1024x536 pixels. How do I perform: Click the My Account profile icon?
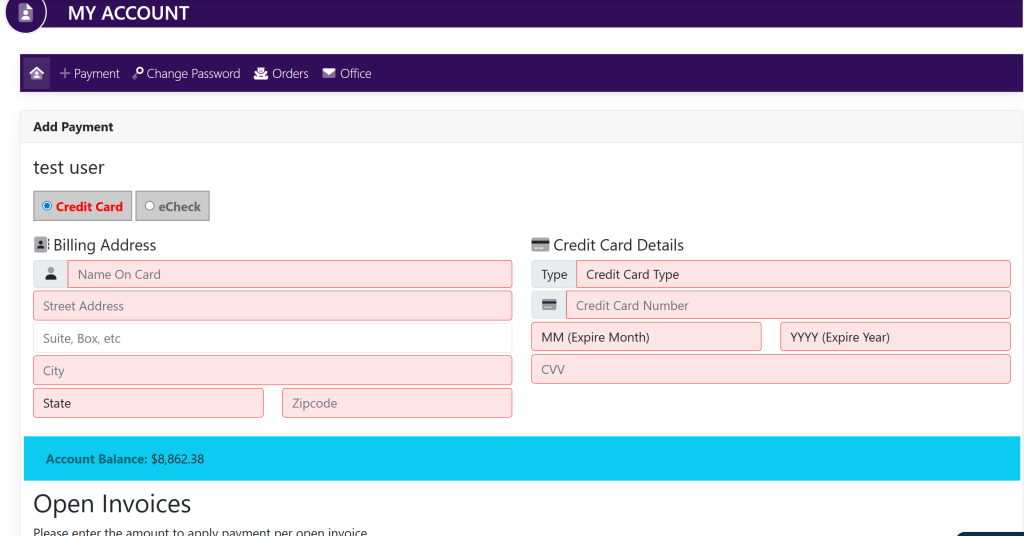pyautogui.click(x=26, y=13)
